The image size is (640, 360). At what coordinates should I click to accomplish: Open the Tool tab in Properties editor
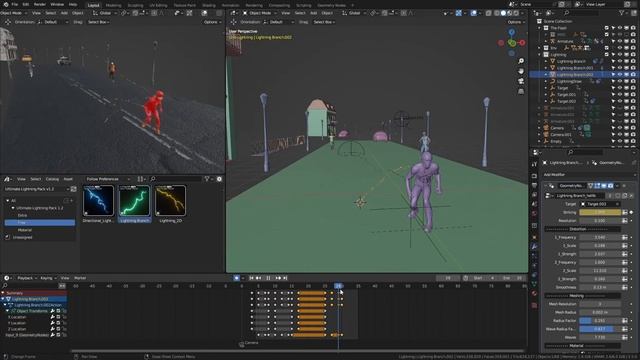pos(534,164)
